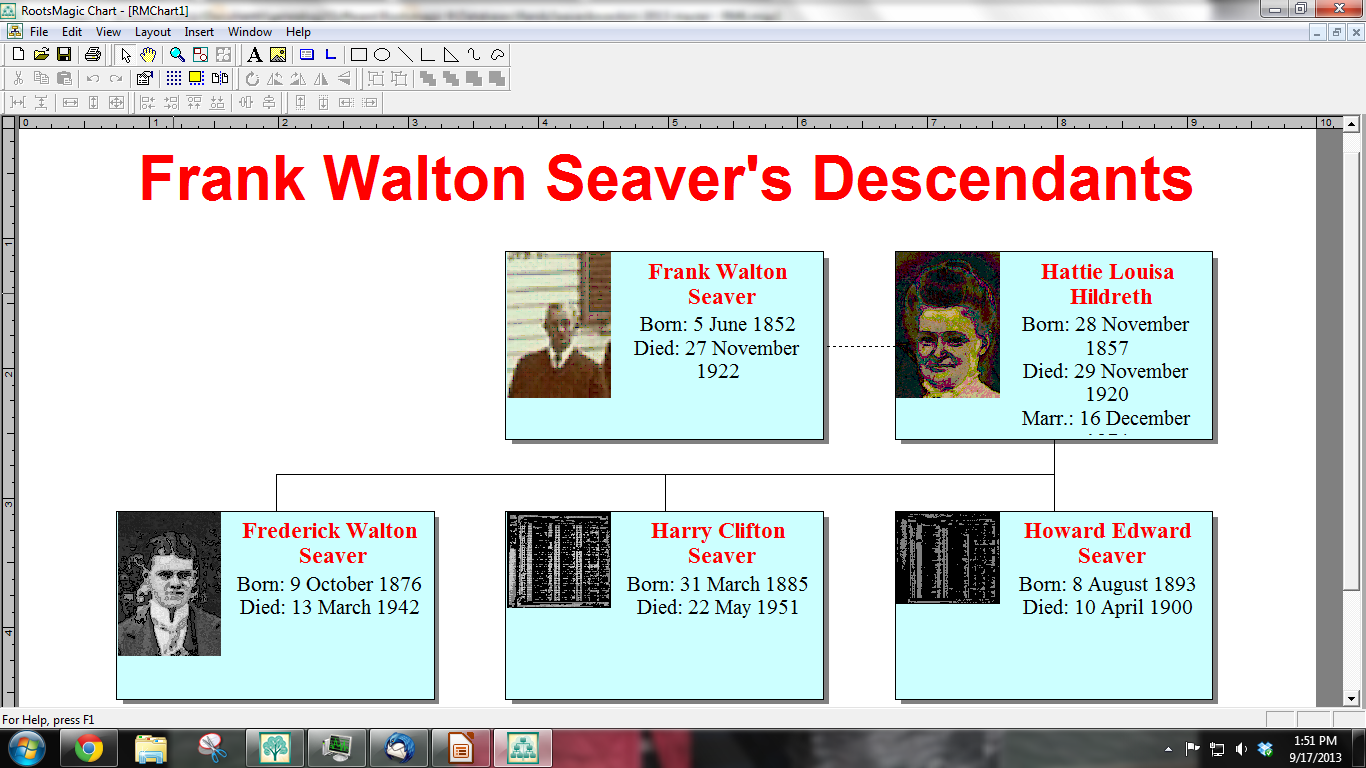
Task: Open the Layout menu
Action: (x=152, y=31)
